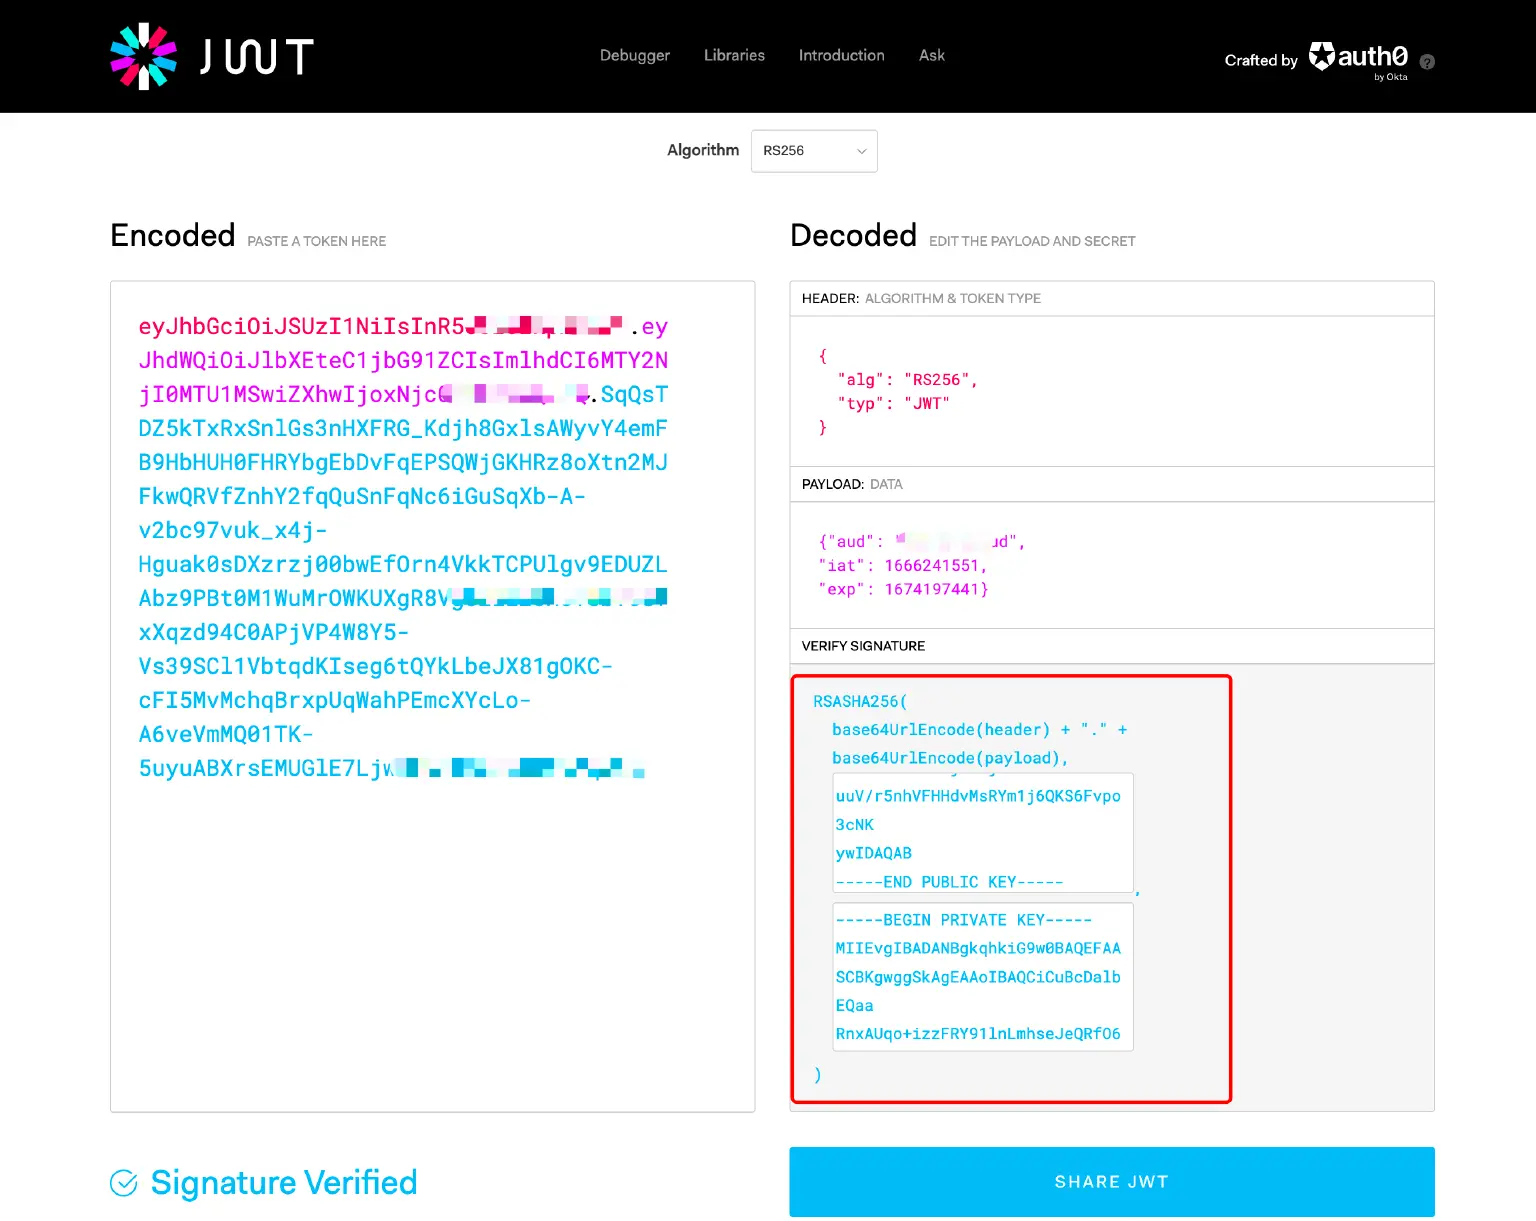This screenshot has width=1536, height=1221.
Task: Click the EDIT THE PAYLOAD AND SECRET label
Action: pos(1032,241)
